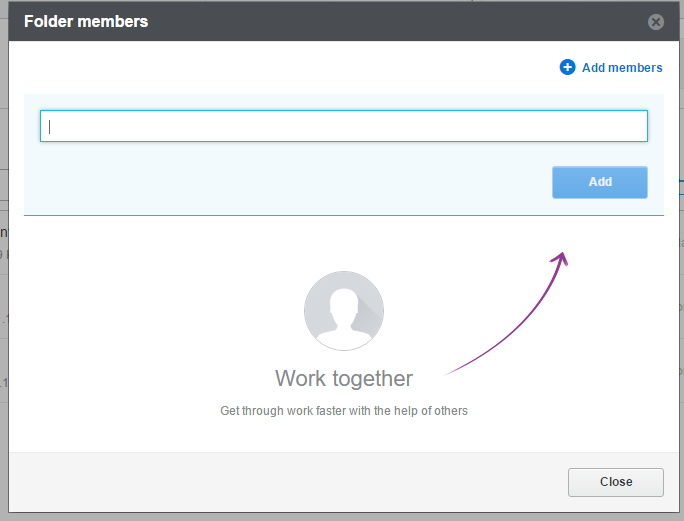The image size is (684, 521).
Task: Click the 'Get through work faster' subtitle text
Action: tap(344, 411)
